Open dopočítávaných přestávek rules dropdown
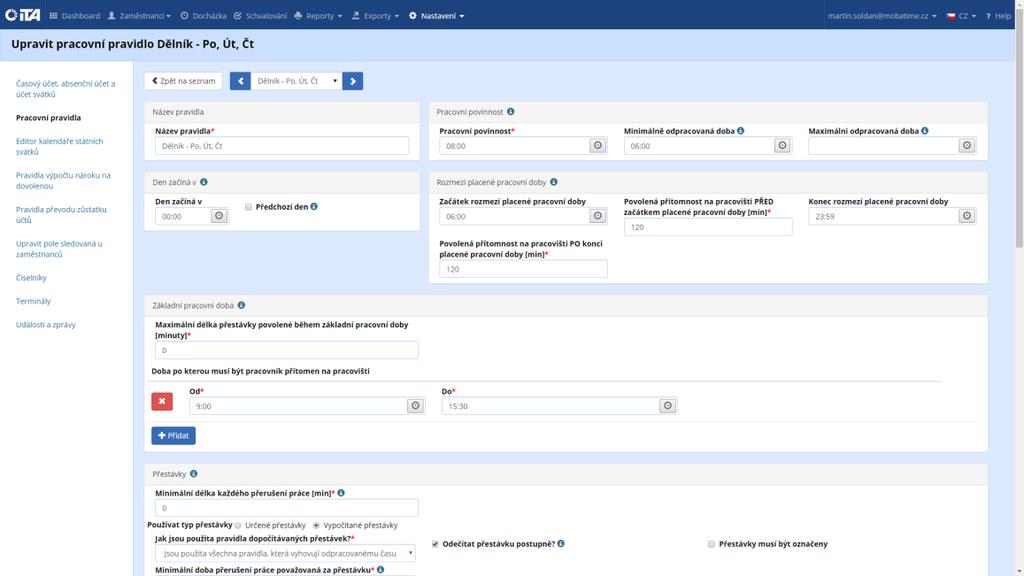Screen dimensions: 1024x576 (x=285, y=553)
